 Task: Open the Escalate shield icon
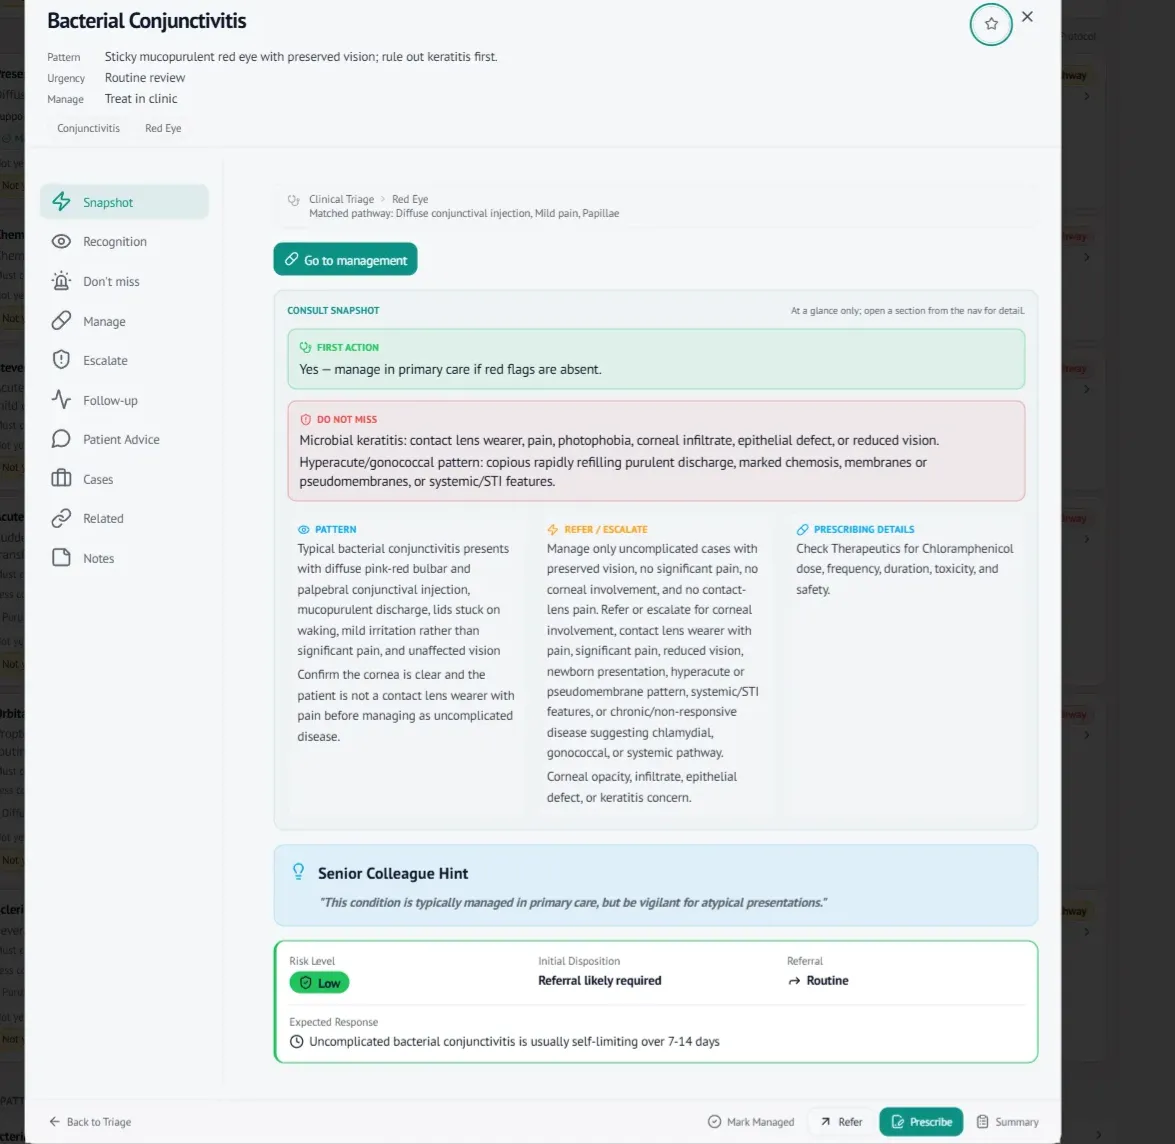click(61, 360)
